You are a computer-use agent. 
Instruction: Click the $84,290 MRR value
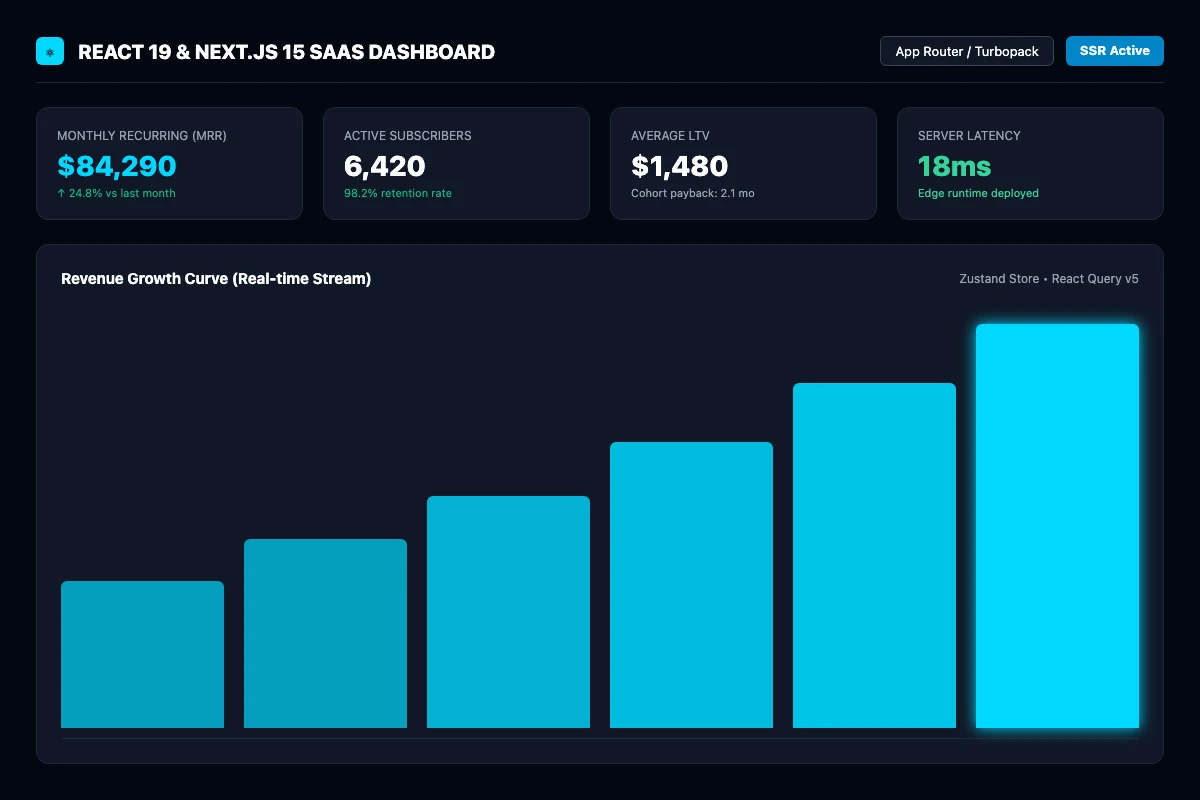coord(117,166)
